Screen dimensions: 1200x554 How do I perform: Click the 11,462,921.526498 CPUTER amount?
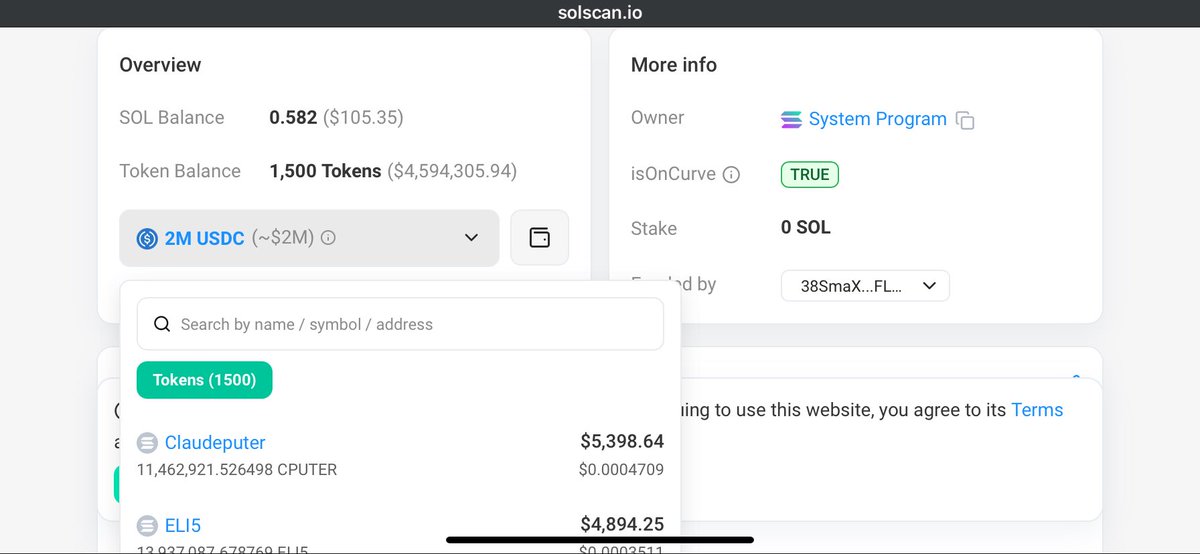tap(237, 469)
